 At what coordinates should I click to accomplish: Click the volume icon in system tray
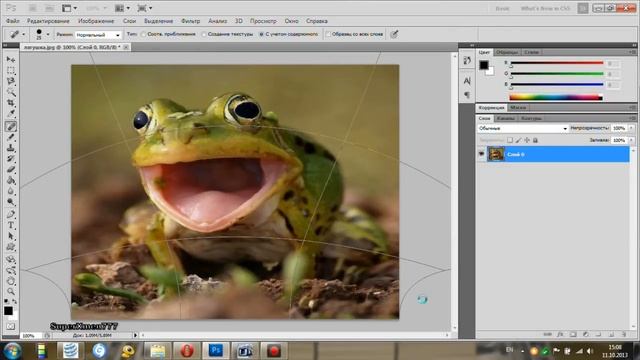pos(590,351)
